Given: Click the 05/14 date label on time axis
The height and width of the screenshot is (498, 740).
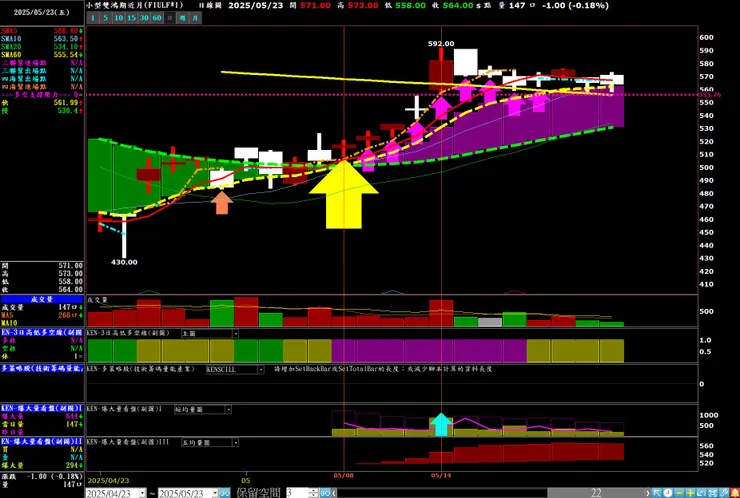Looking at the screenshot, I should click(441, 475).
